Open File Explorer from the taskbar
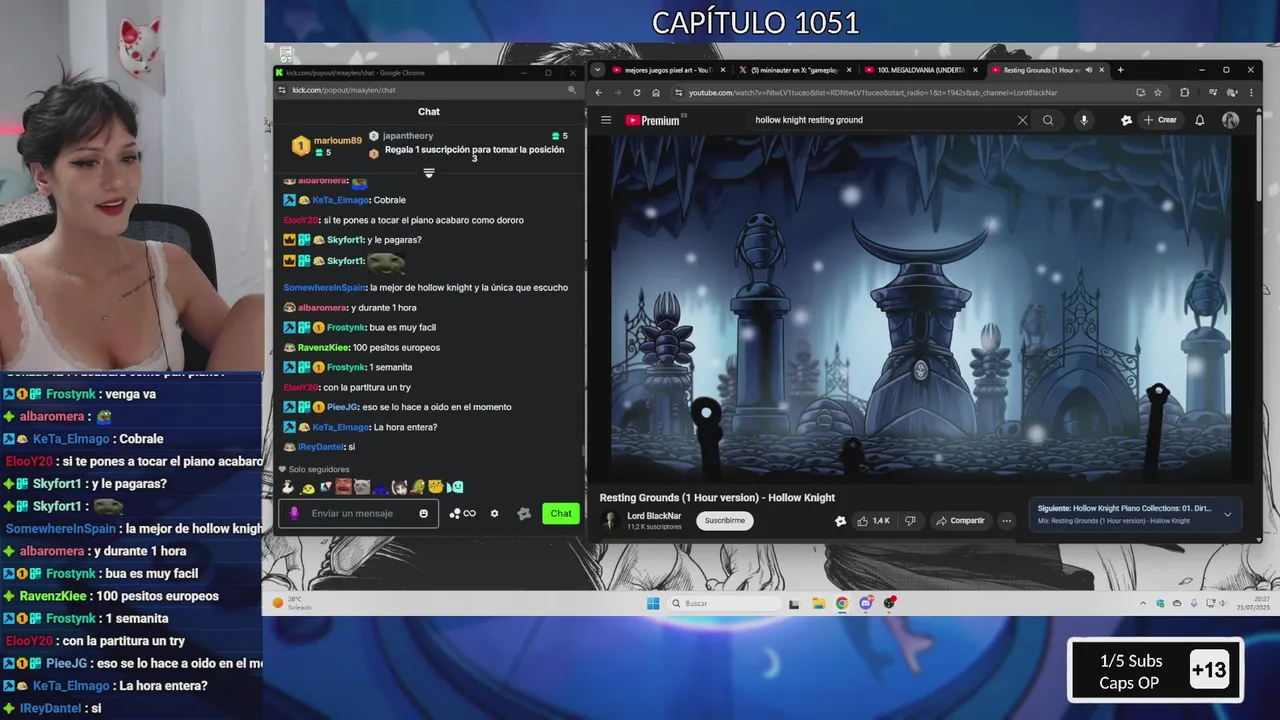Screen dimensions: 1280x720 (818, 603)
